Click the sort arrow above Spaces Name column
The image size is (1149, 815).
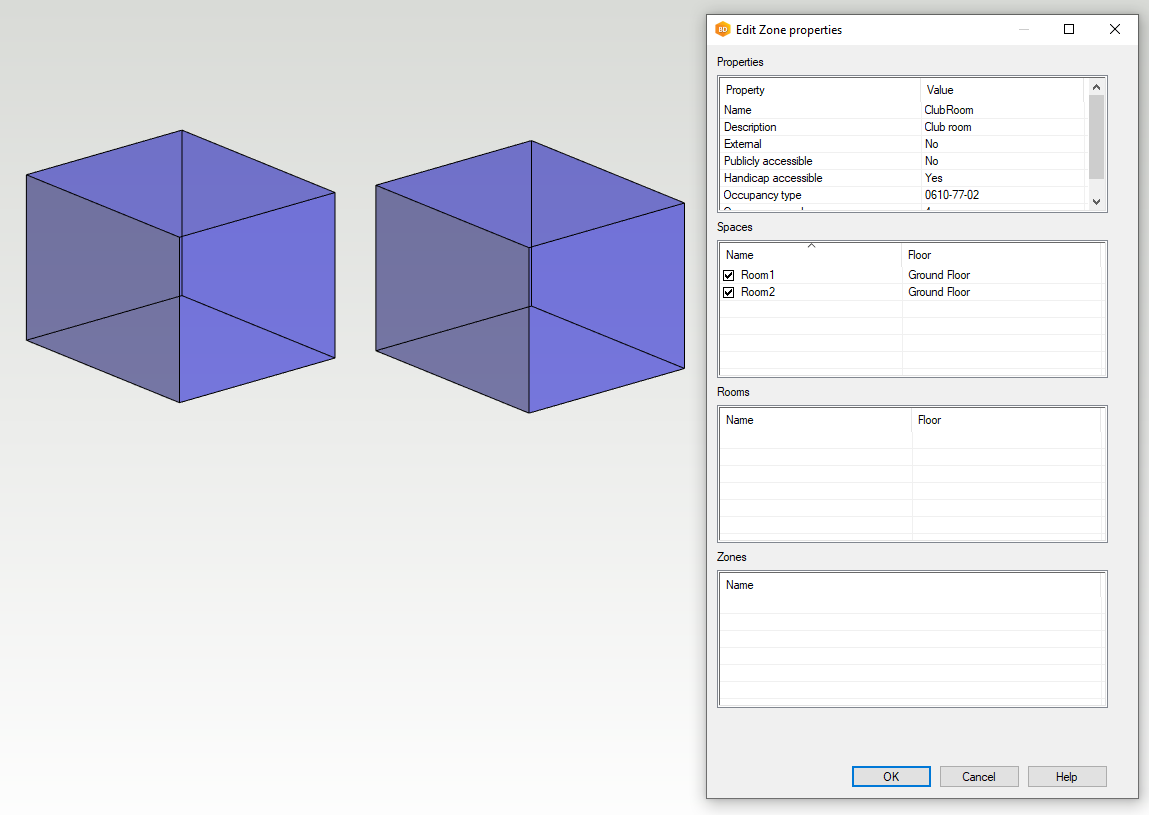[x=811, y=245]
